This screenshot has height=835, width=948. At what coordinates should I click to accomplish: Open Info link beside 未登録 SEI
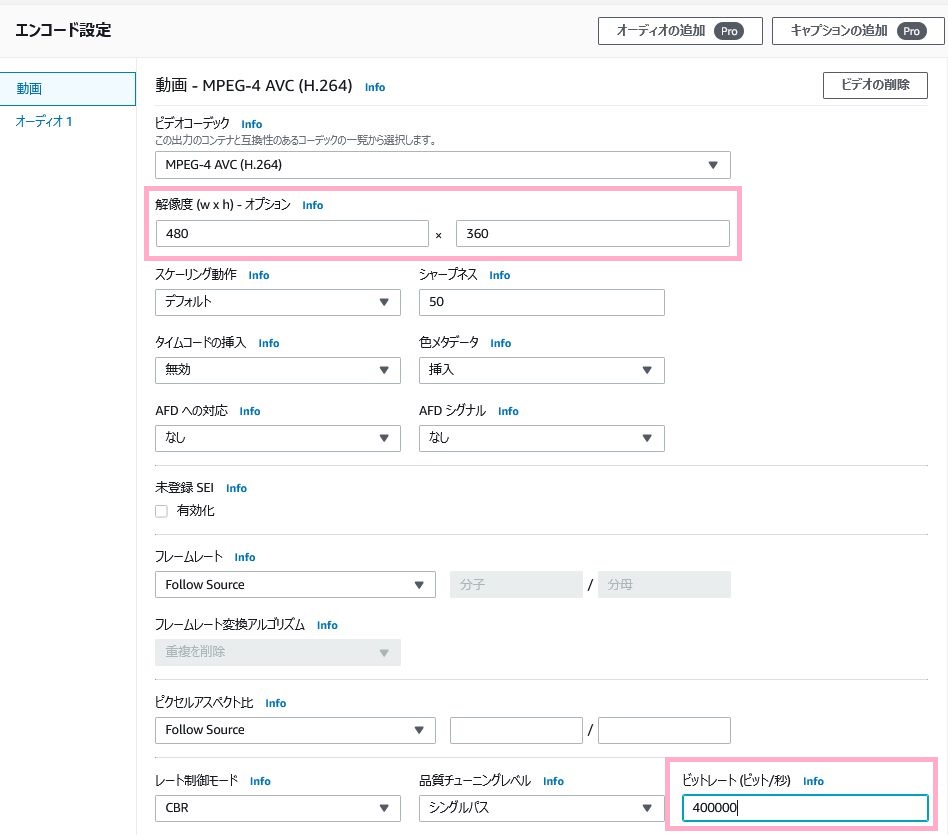click(236, 489)
